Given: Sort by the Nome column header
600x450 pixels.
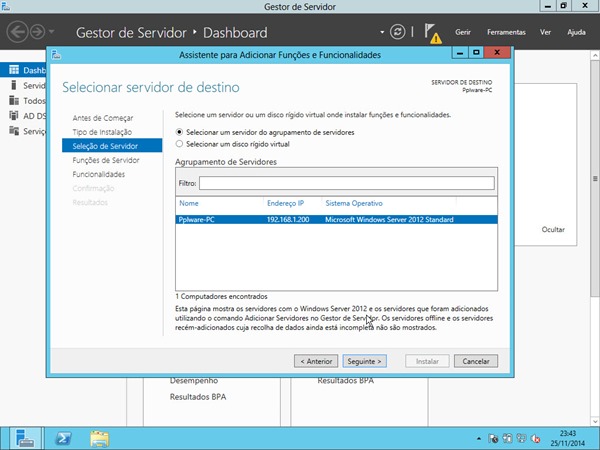Looking at the screenshot, I should click(x=189, y=203).
